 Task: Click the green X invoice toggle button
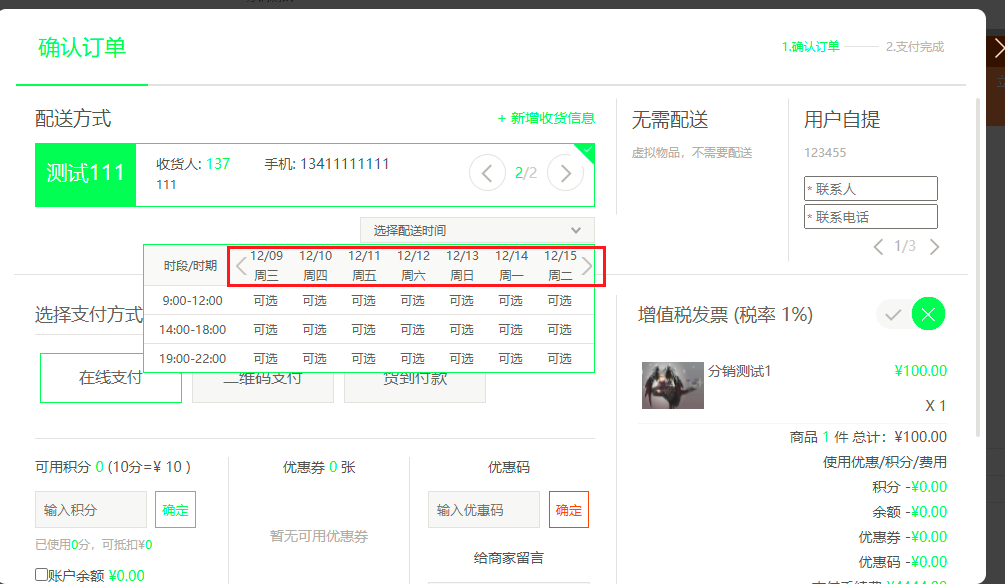tap(928, 315)
